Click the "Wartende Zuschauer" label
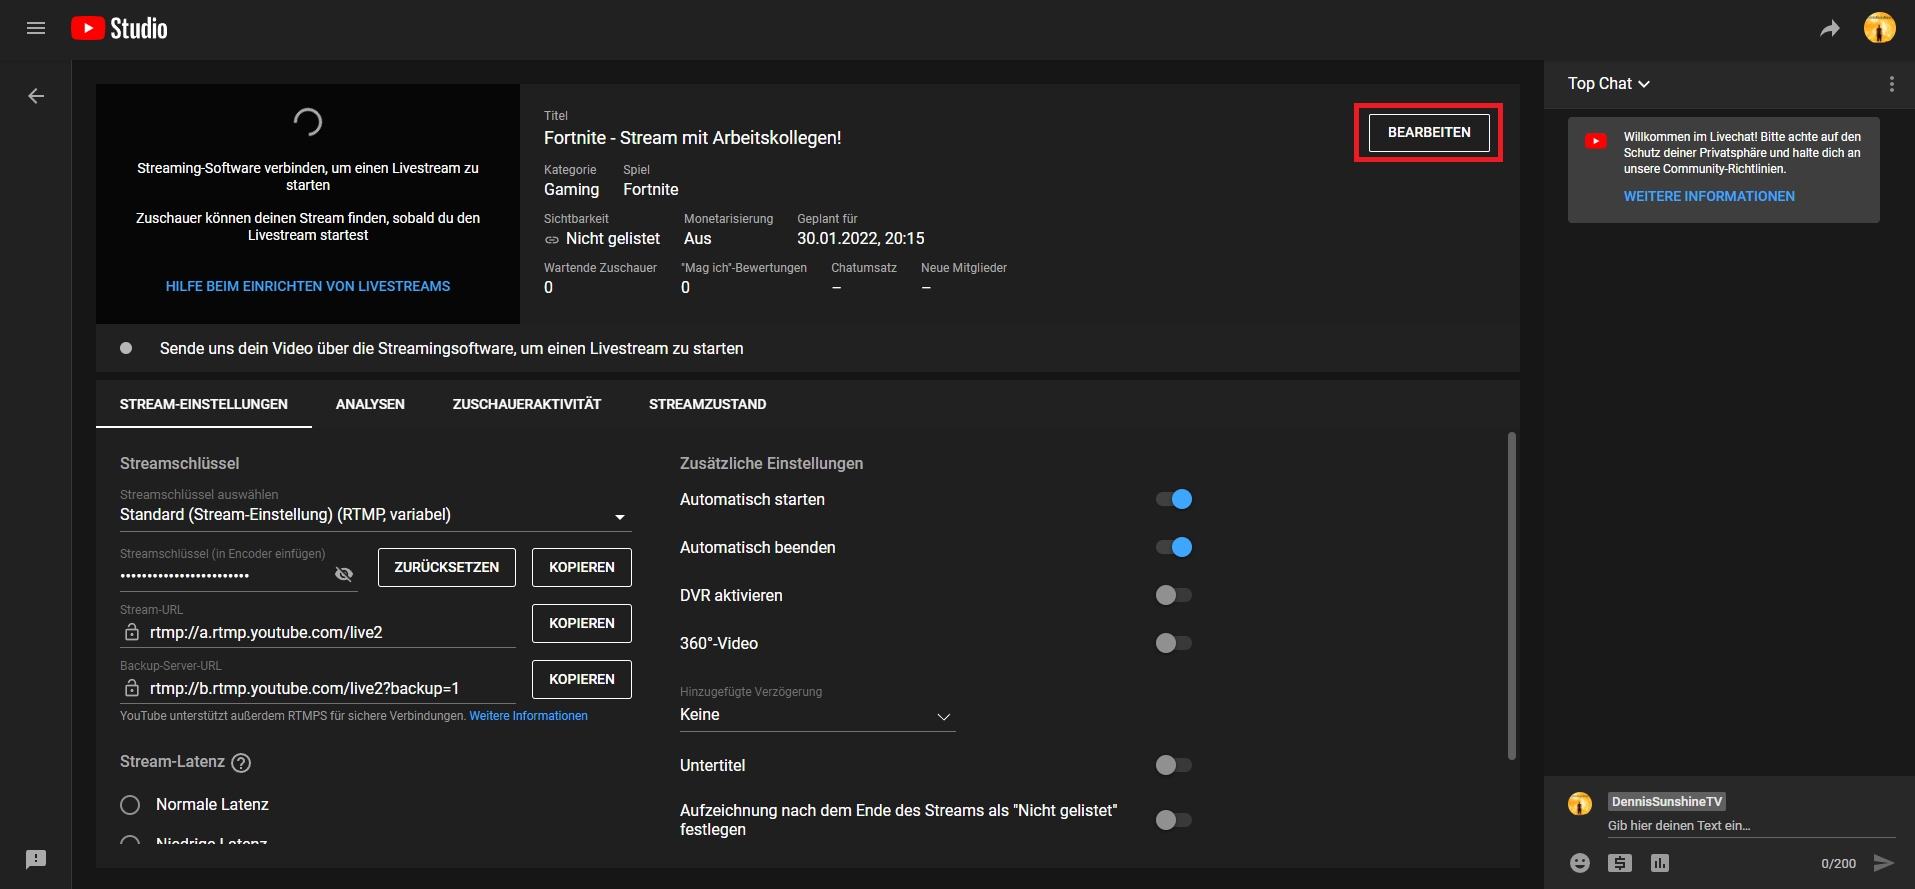 600,268
